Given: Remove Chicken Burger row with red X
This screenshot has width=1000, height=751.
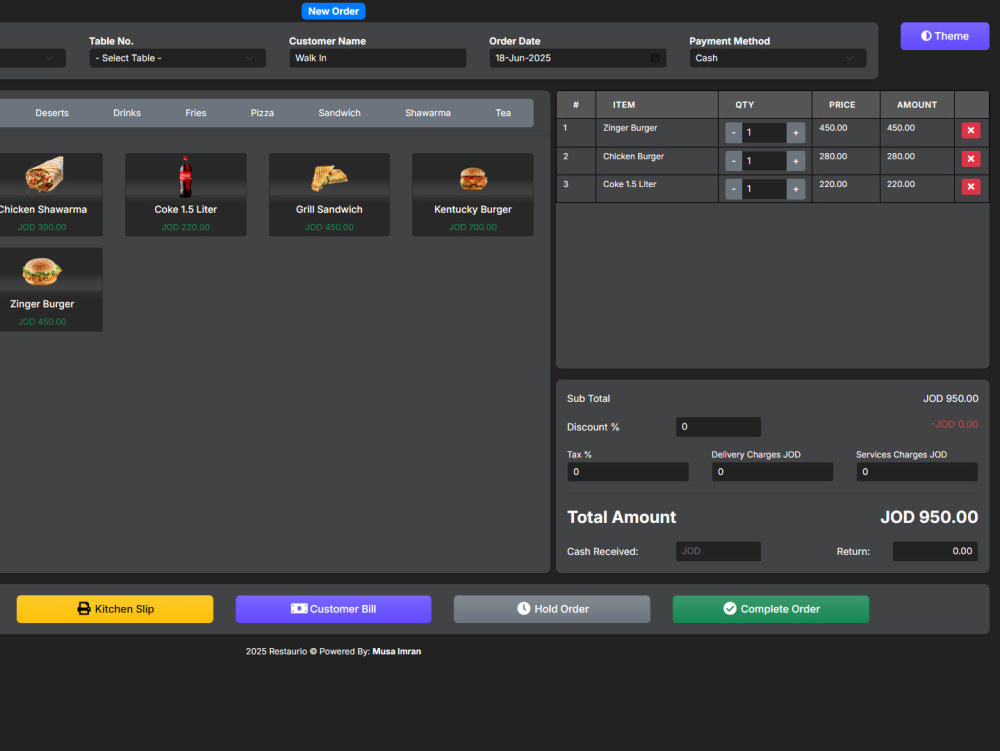Looking at the screenshot, I should click(x=971, y=159).
